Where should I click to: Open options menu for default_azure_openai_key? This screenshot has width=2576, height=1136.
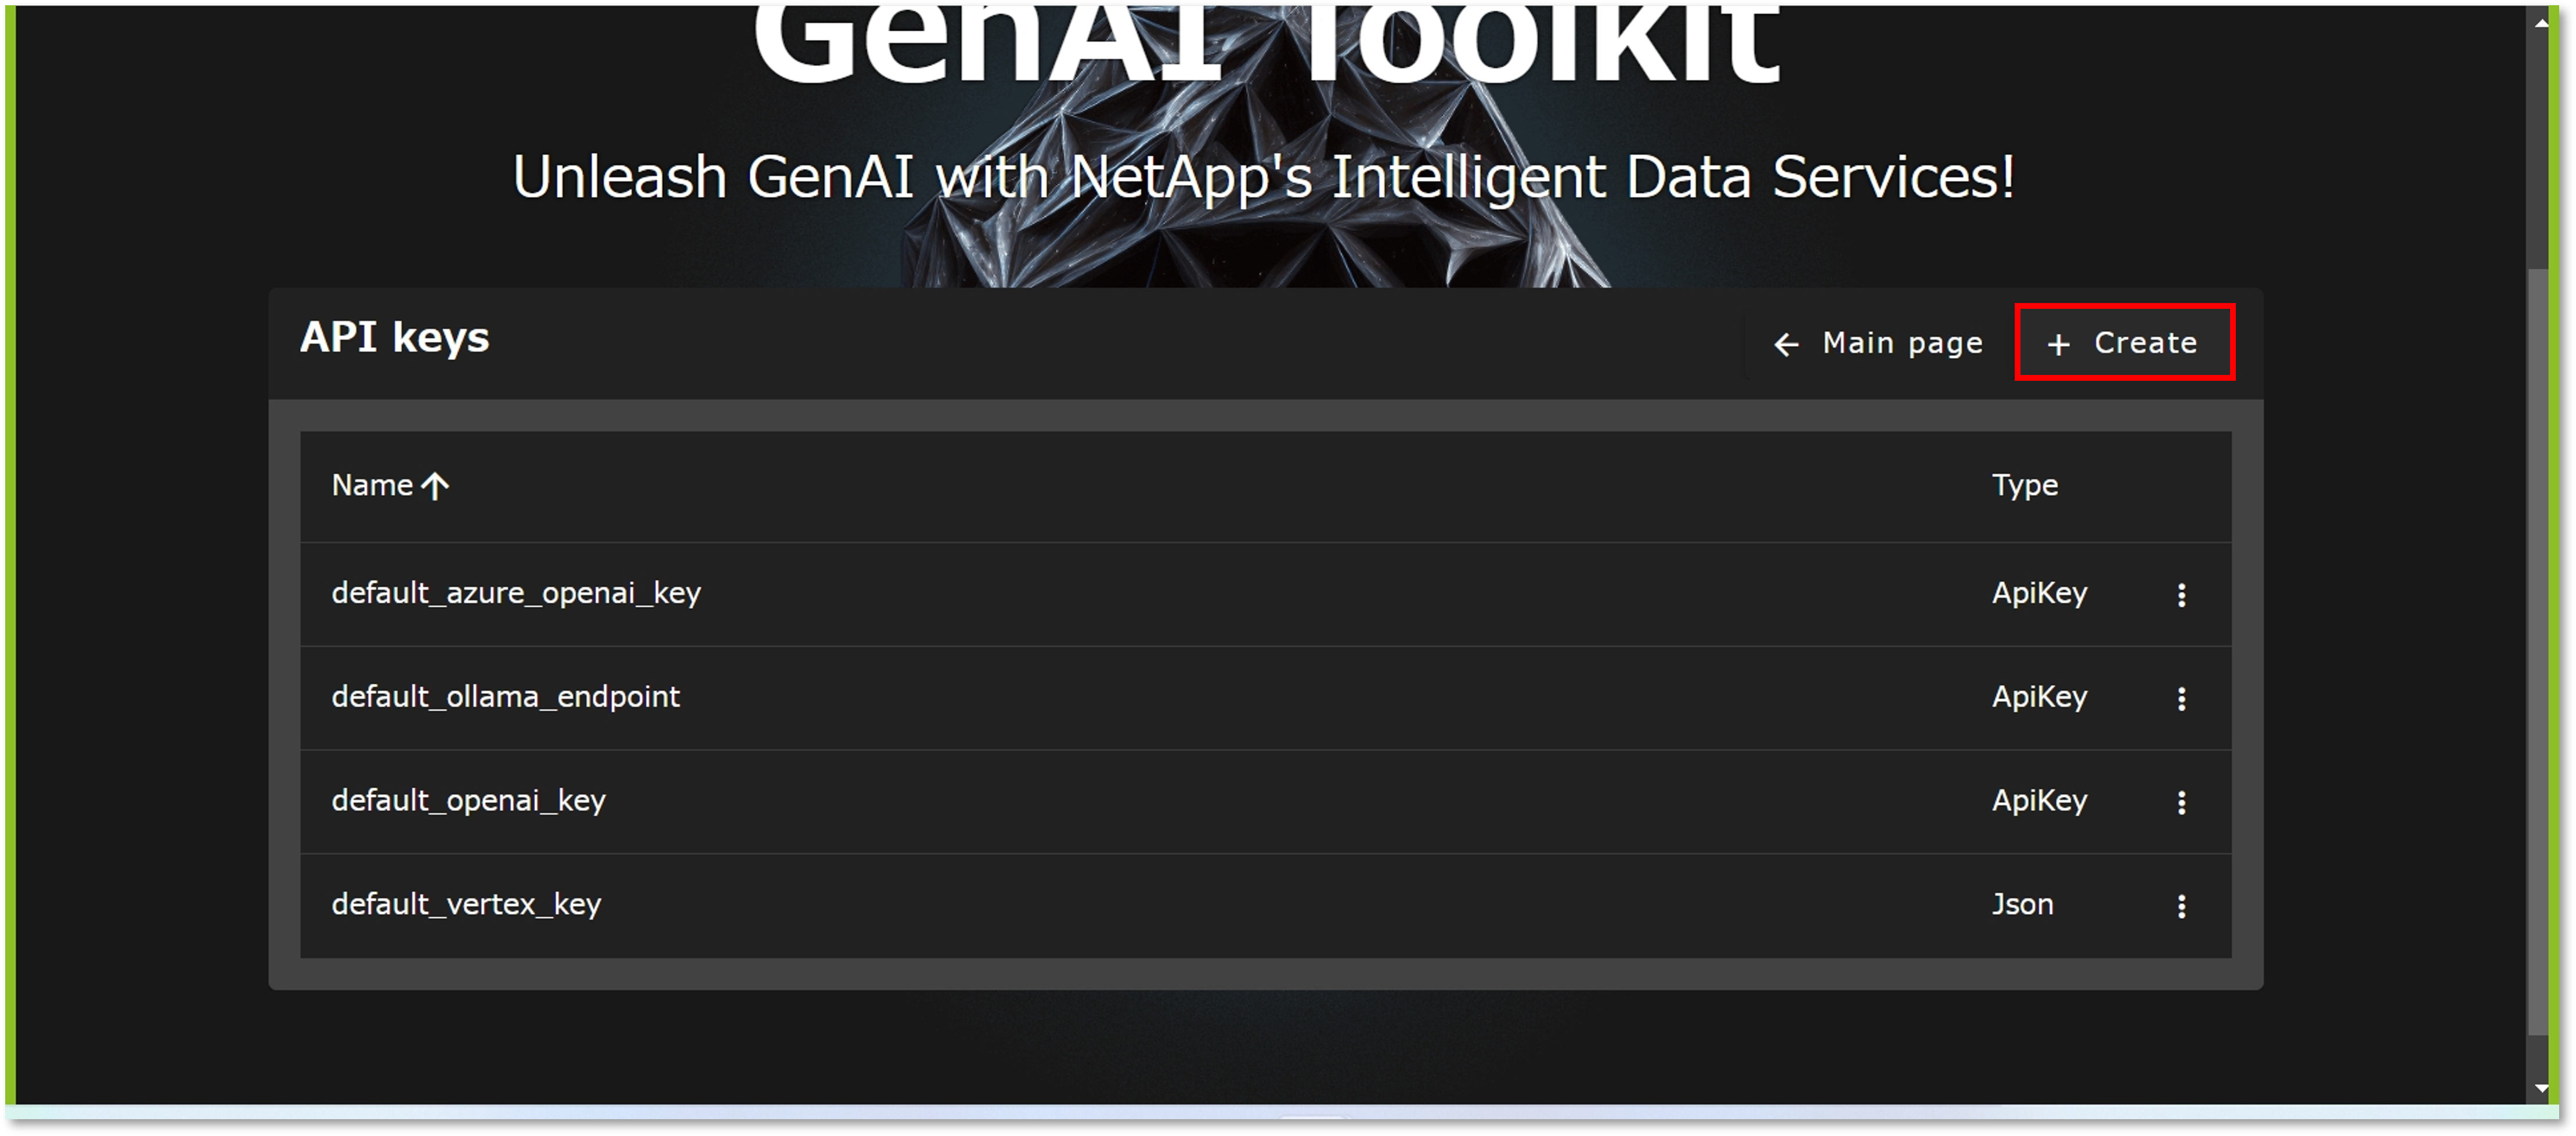[2181, 595]
